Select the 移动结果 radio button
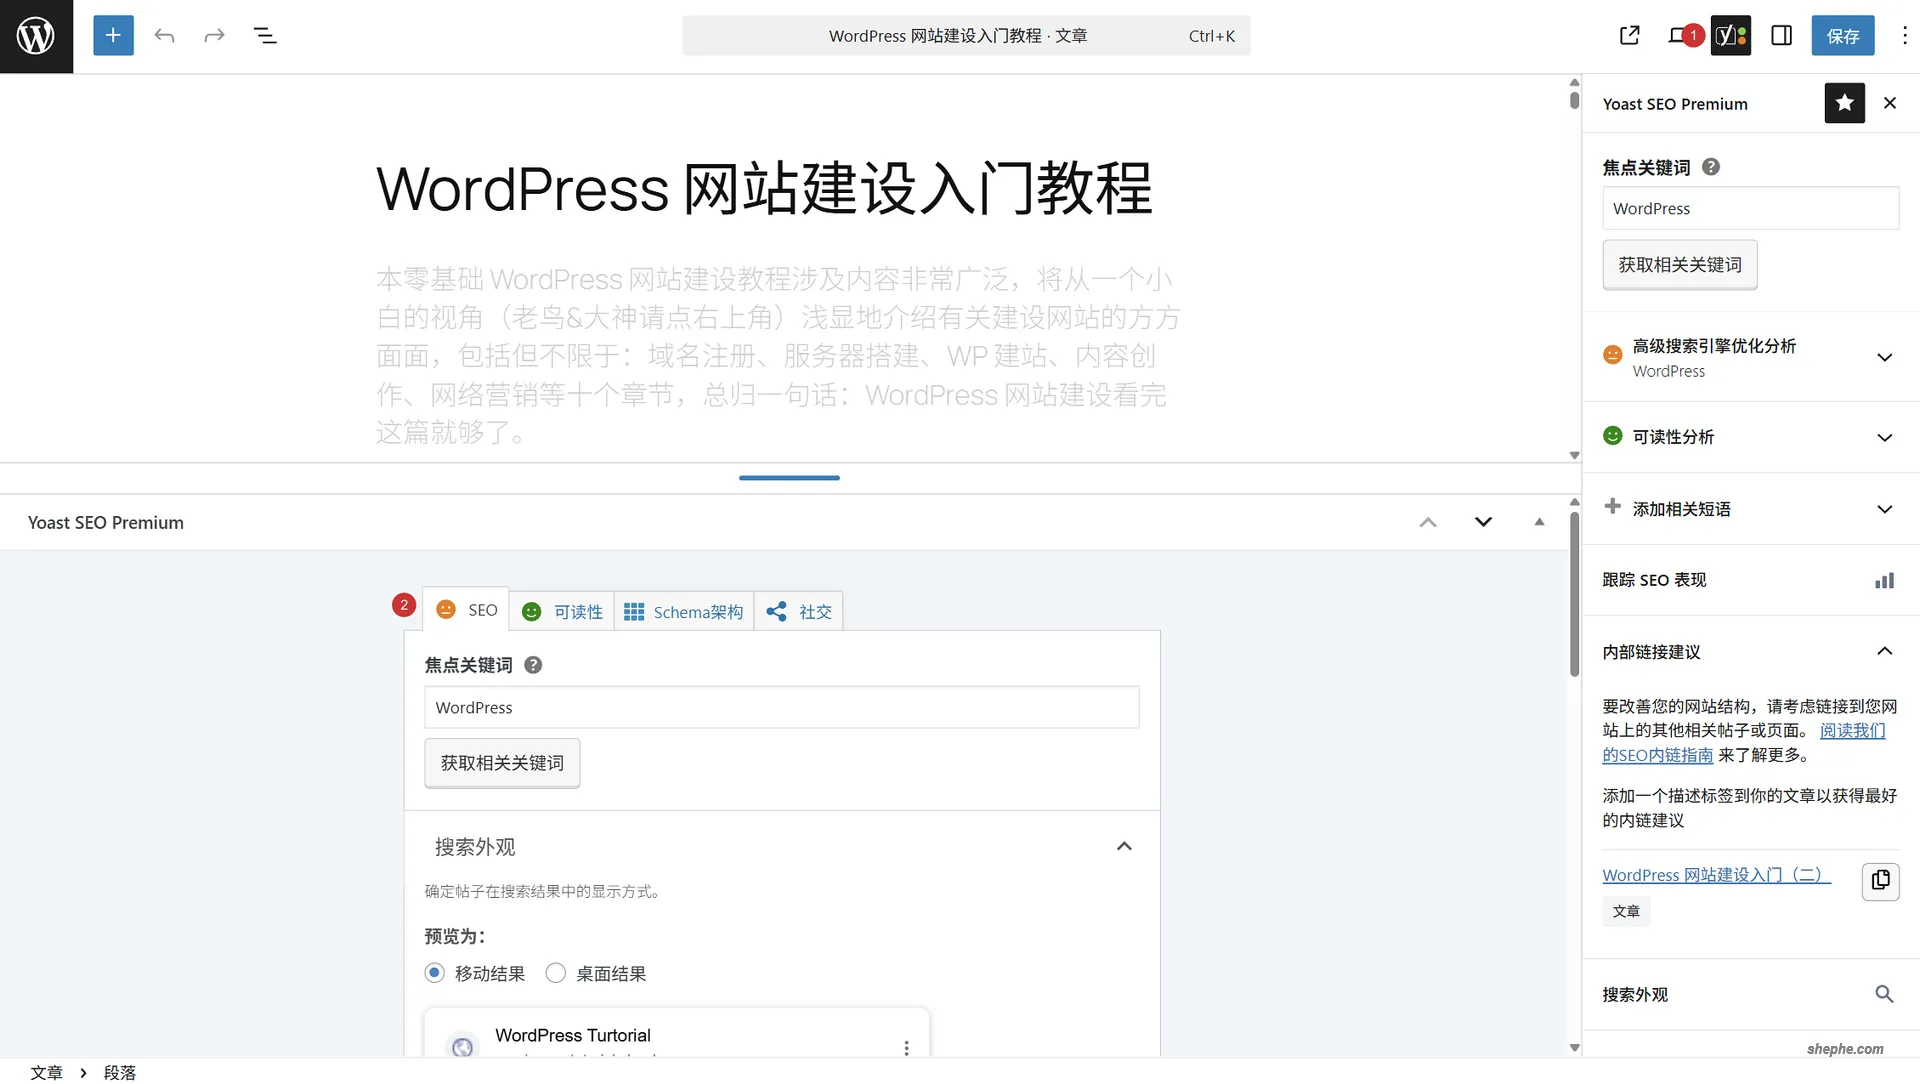 434,972
